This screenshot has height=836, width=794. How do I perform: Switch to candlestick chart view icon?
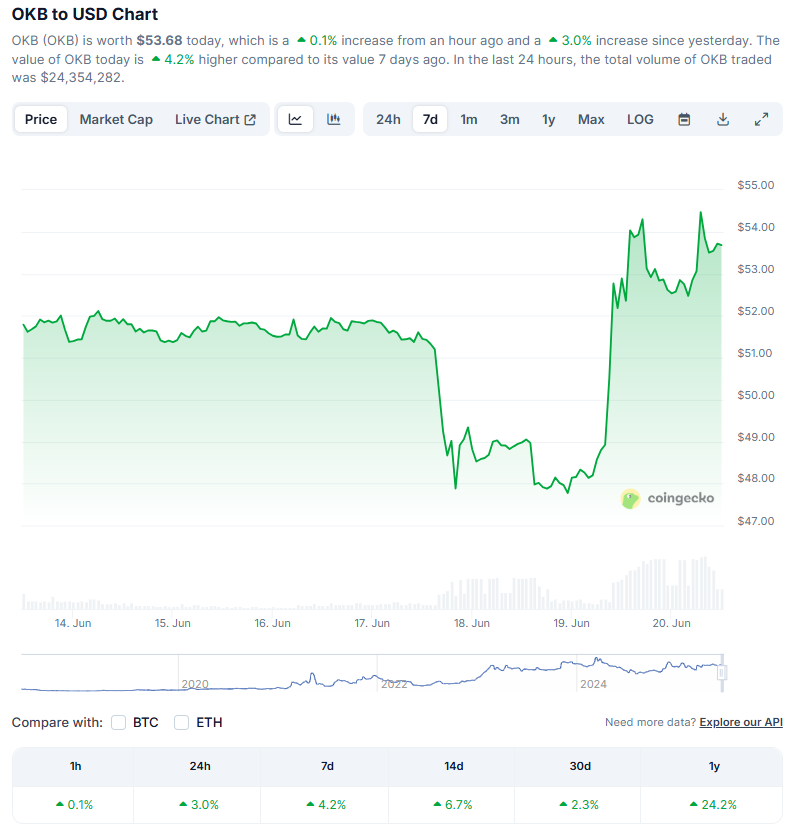[x=334, y=119]
